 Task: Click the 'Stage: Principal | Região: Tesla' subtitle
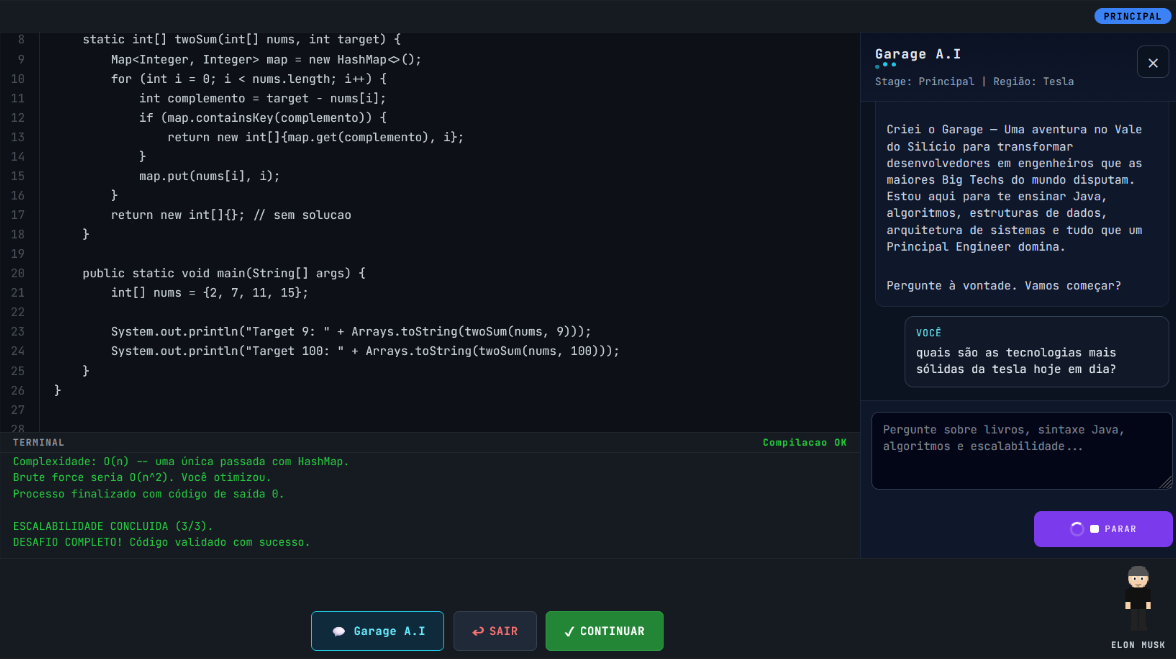coord(974,81)
